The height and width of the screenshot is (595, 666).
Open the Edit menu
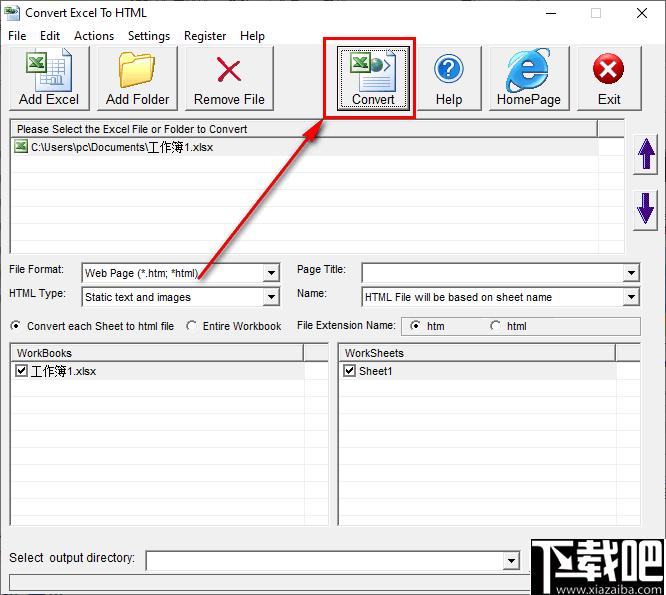(50, 36)
